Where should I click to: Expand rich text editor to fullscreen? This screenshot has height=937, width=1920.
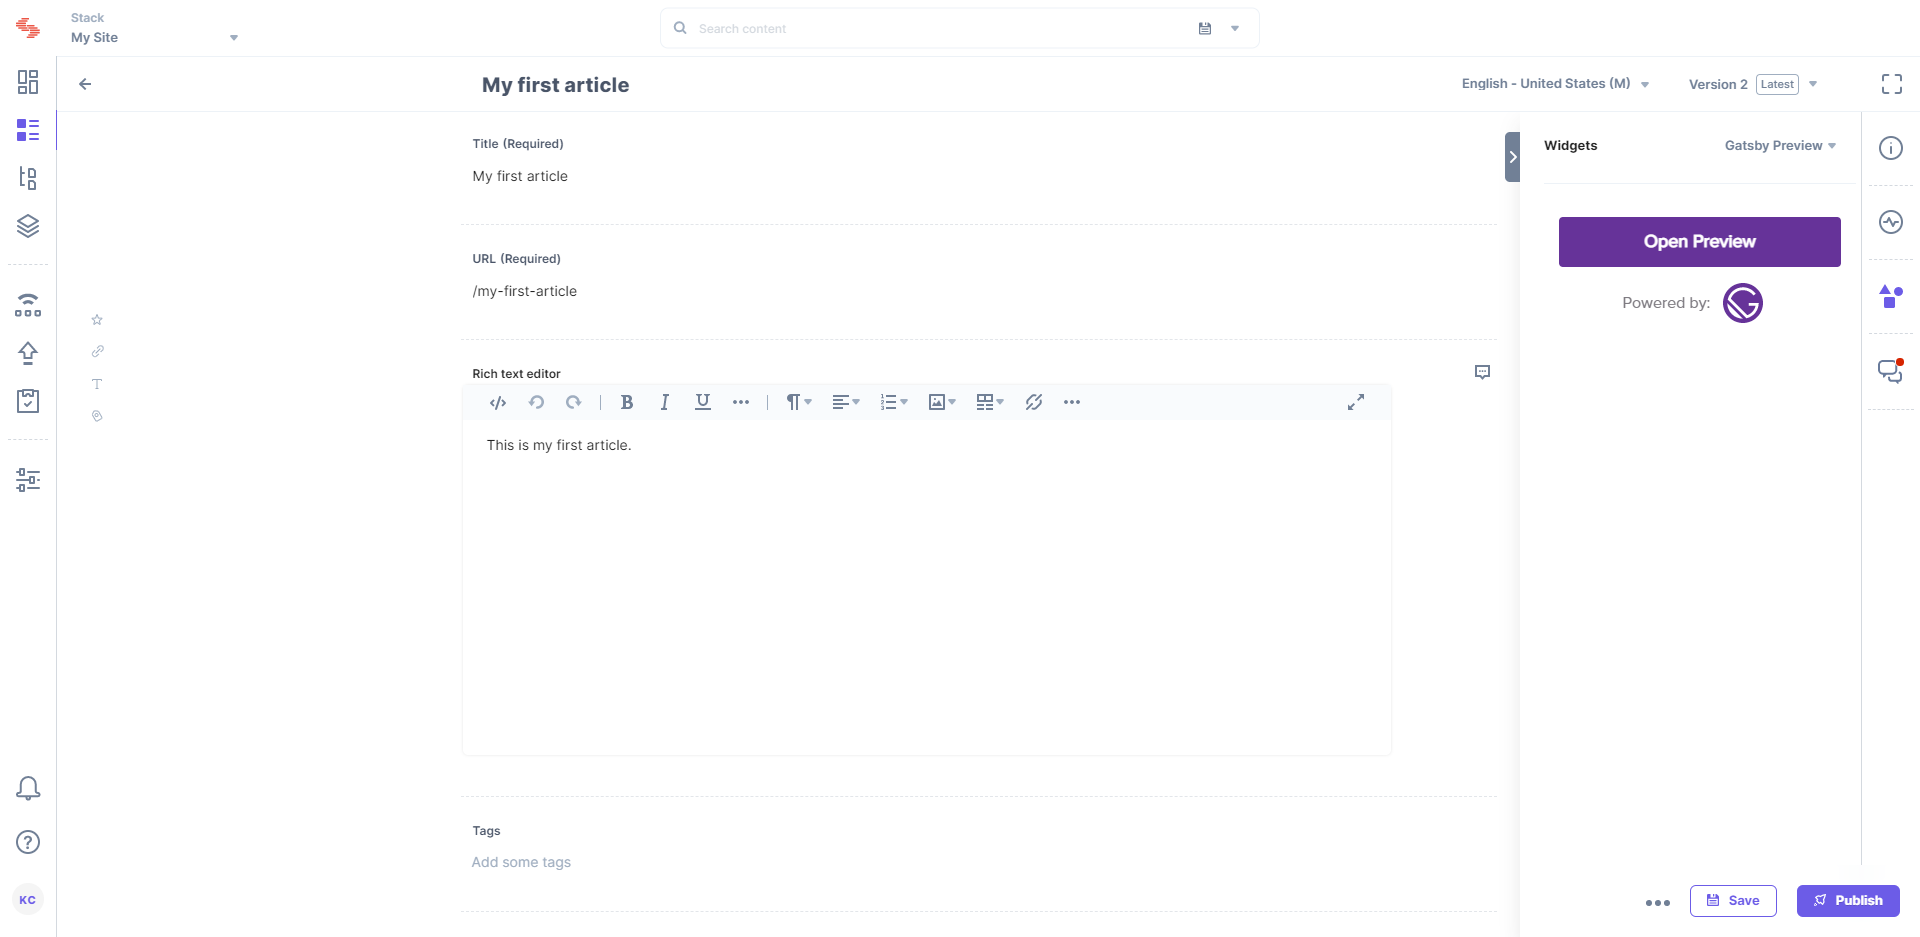tap(1356, 402)
